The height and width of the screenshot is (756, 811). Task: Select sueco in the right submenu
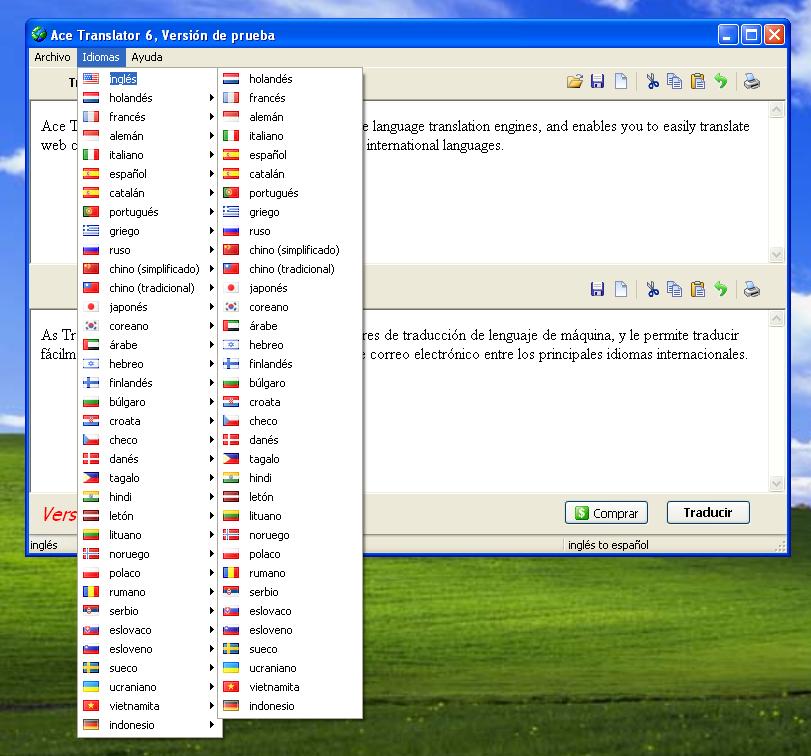(x=290, y=649)
